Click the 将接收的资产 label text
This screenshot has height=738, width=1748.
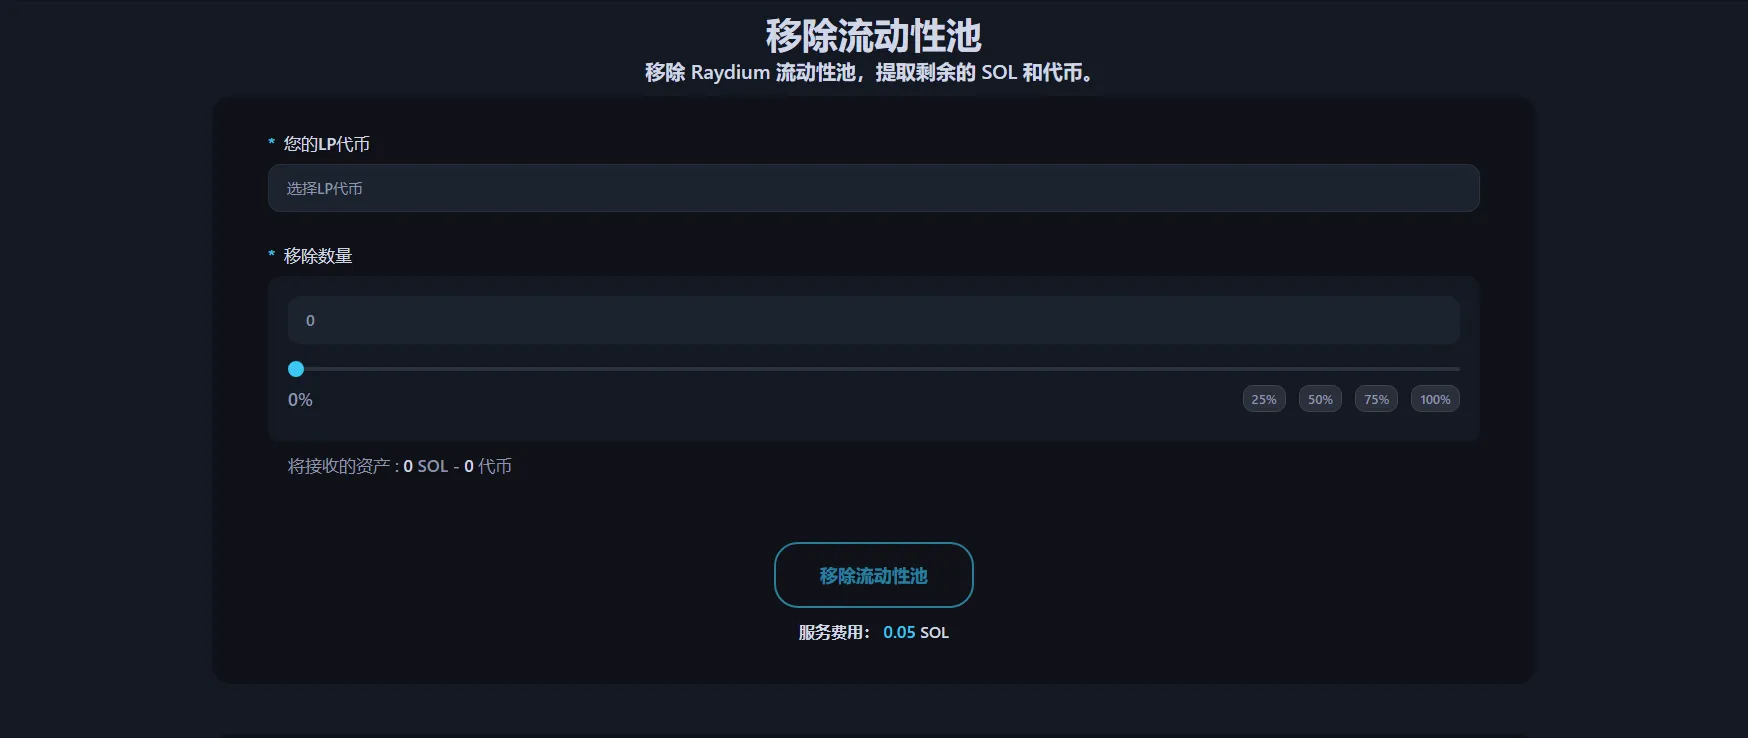point(340,466)
